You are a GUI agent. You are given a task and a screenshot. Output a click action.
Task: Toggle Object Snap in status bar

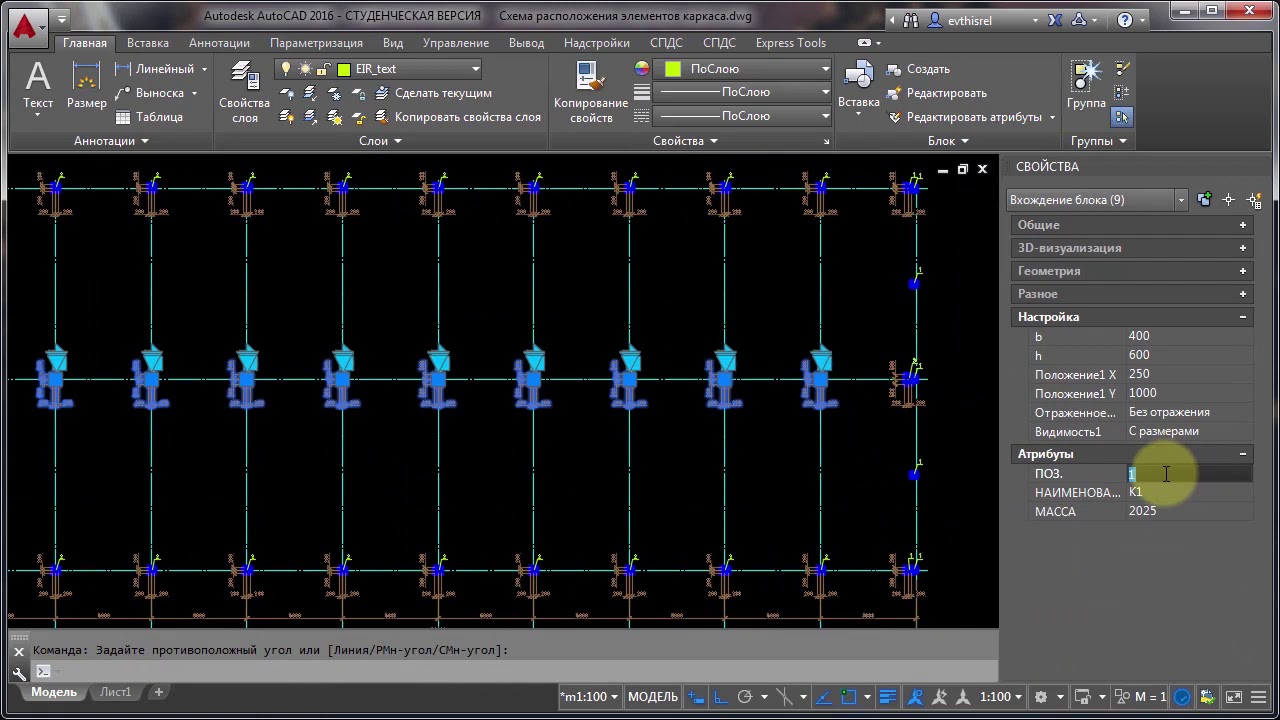tap(849, 697)
